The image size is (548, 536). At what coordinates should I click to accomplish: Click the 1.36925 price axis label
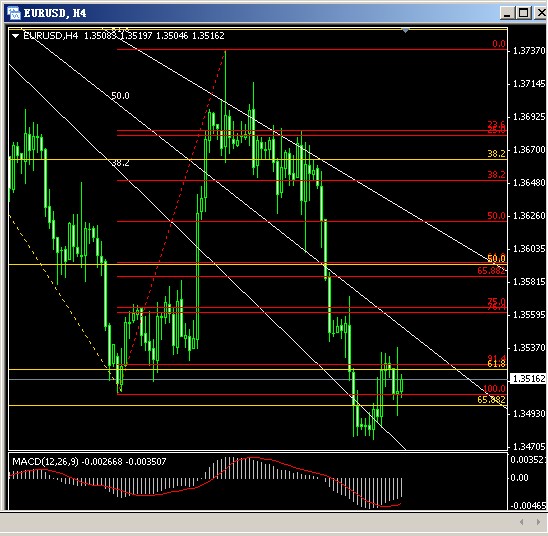point(529,117)
